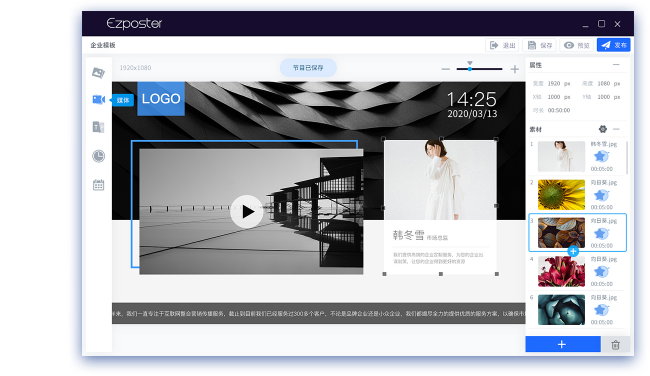Click the Exit button in toolbar

pyautogui.click(x=502, y=45)
